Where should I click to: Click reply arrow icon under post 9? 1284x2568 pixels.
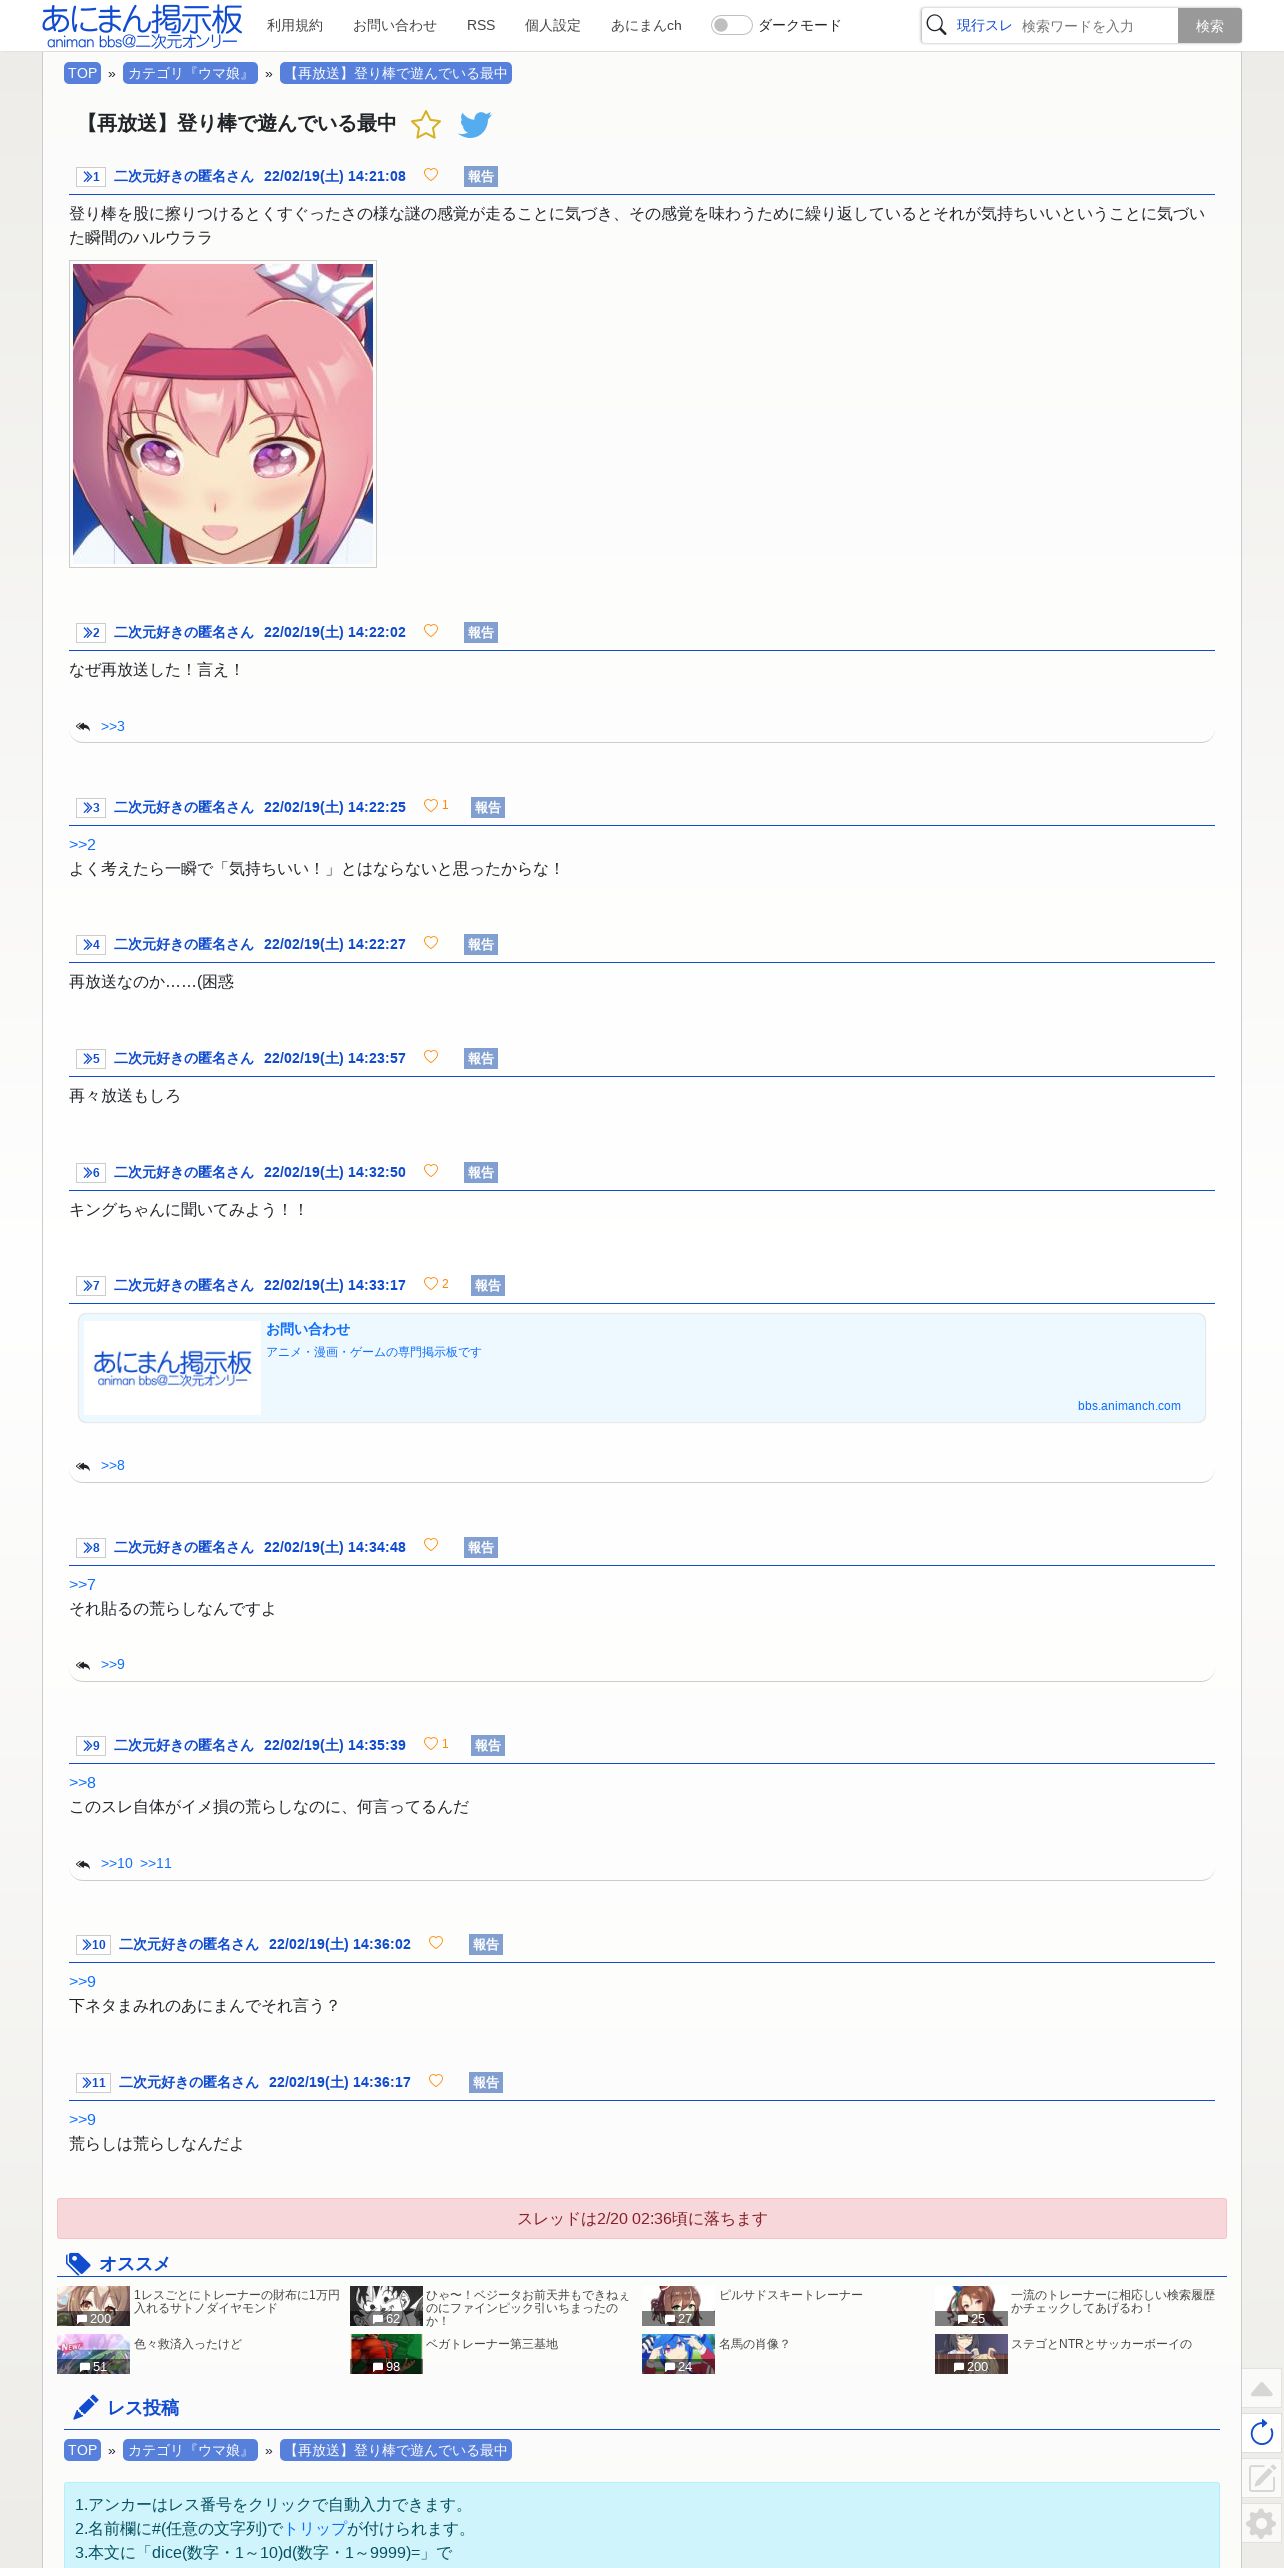(x=83, y=1864)
